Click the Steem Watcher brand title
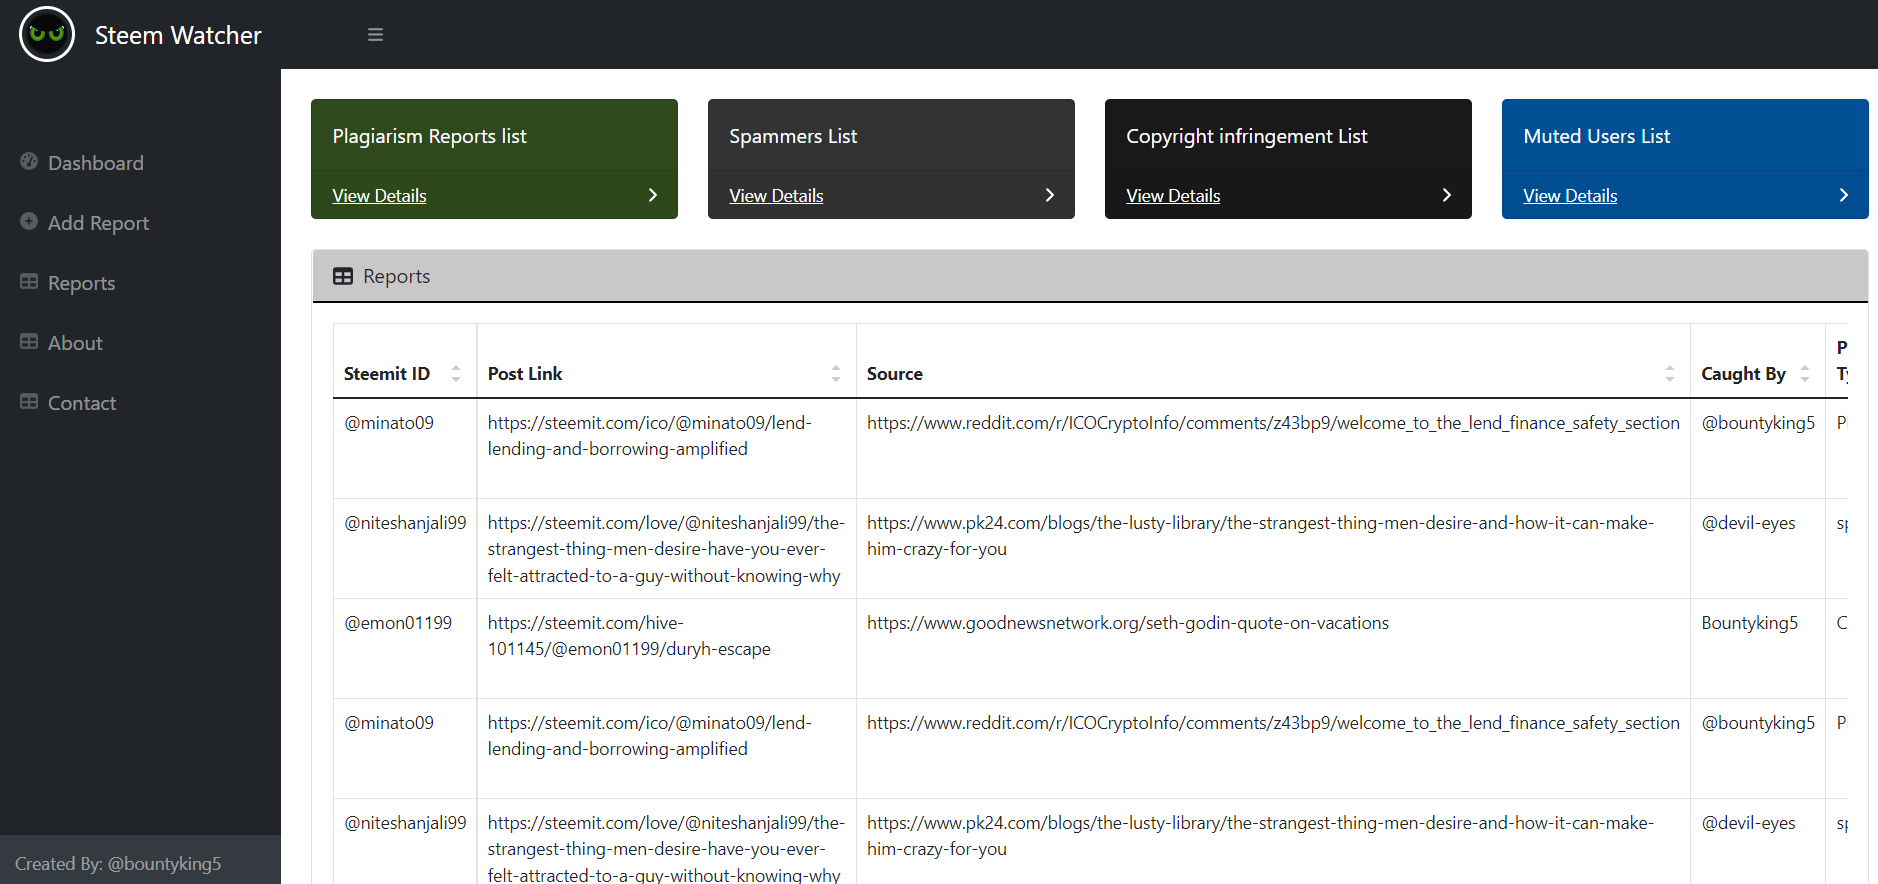This screenshot has width=1878, height=884. pyautogui.click(x=178, y=35)
